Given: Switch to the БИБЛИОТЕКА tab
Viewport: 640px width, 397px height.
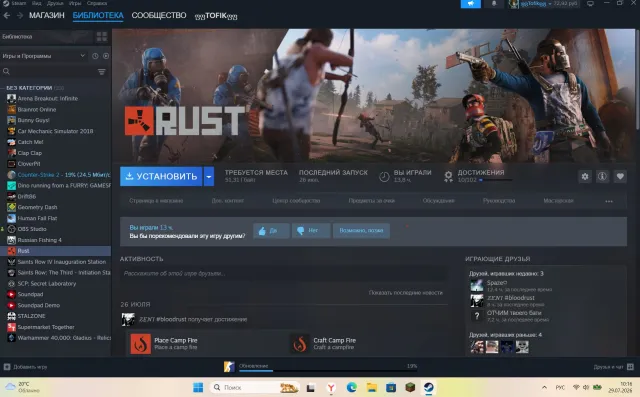Looking at the screenshot, I should 98,16.
